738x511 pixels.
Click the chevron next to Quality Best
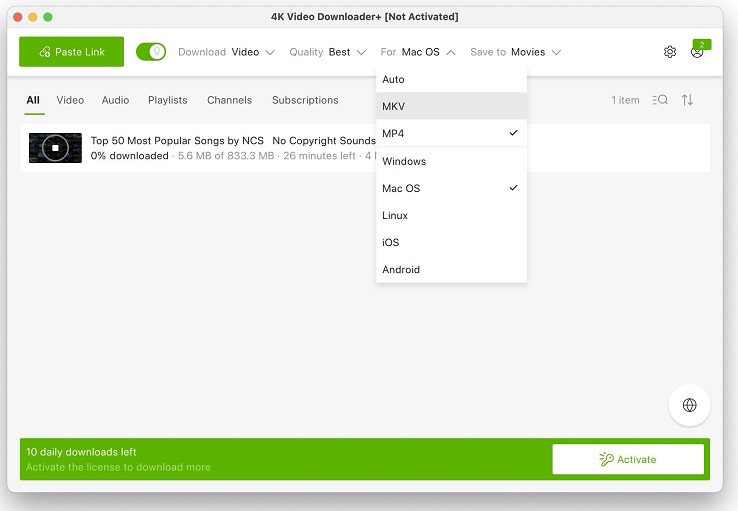[361, 52]
